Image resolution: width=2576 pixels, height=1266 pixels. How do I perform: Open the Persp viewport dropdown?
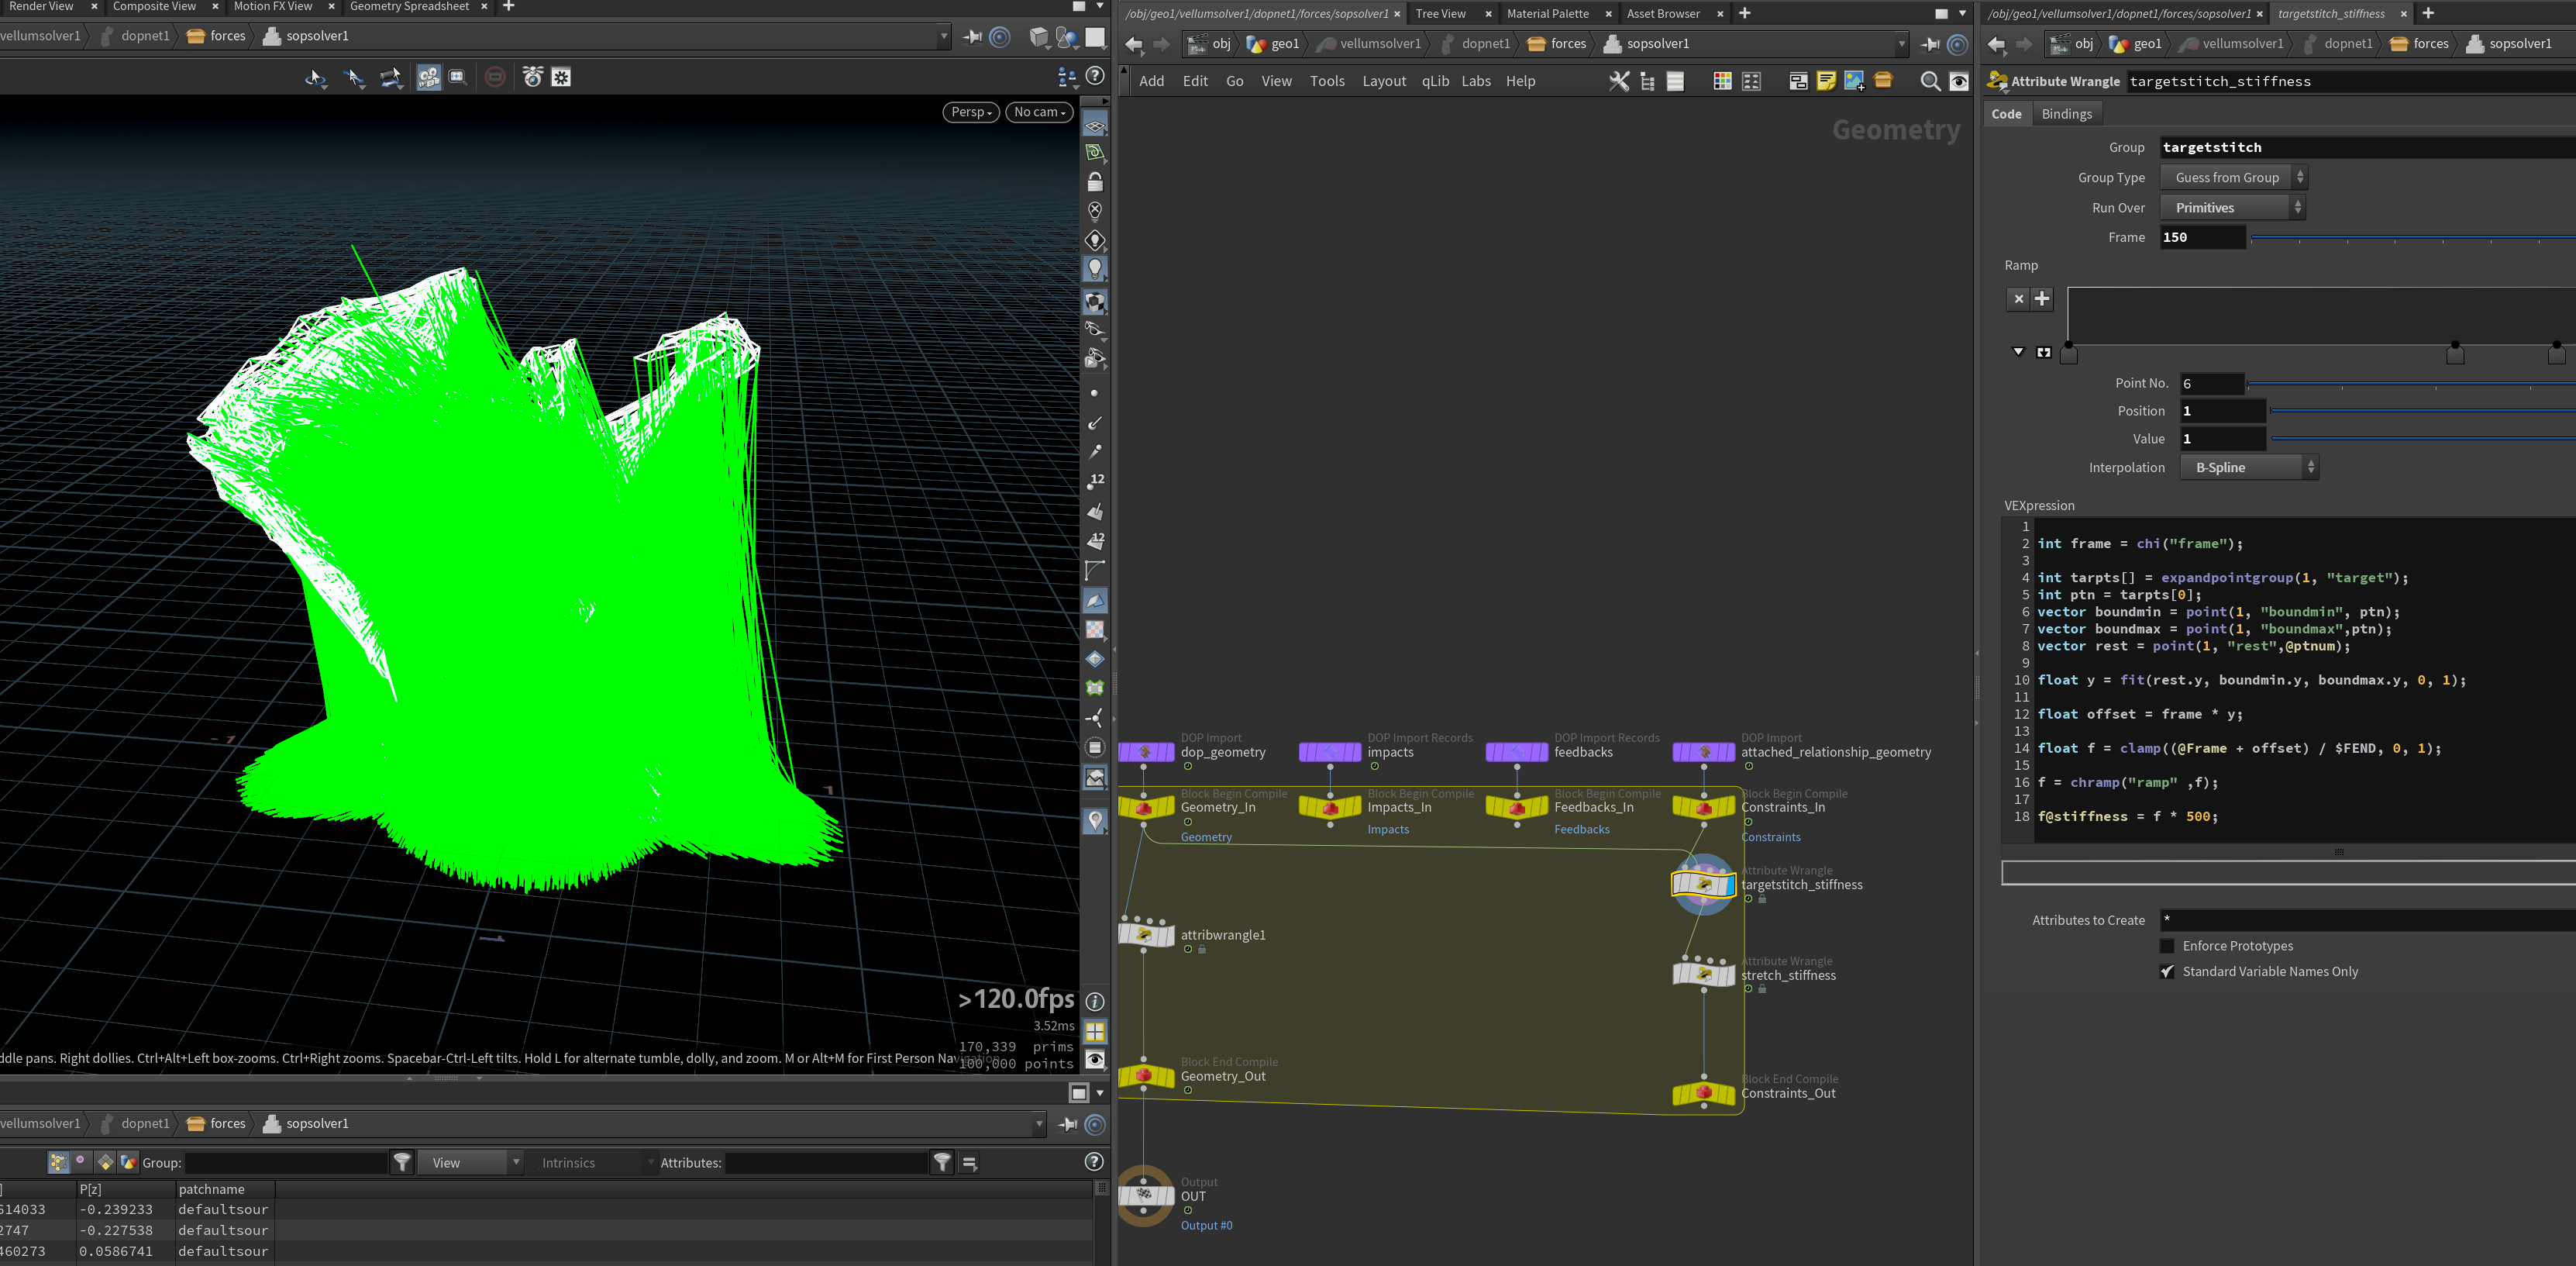click(x=970, y=112)
